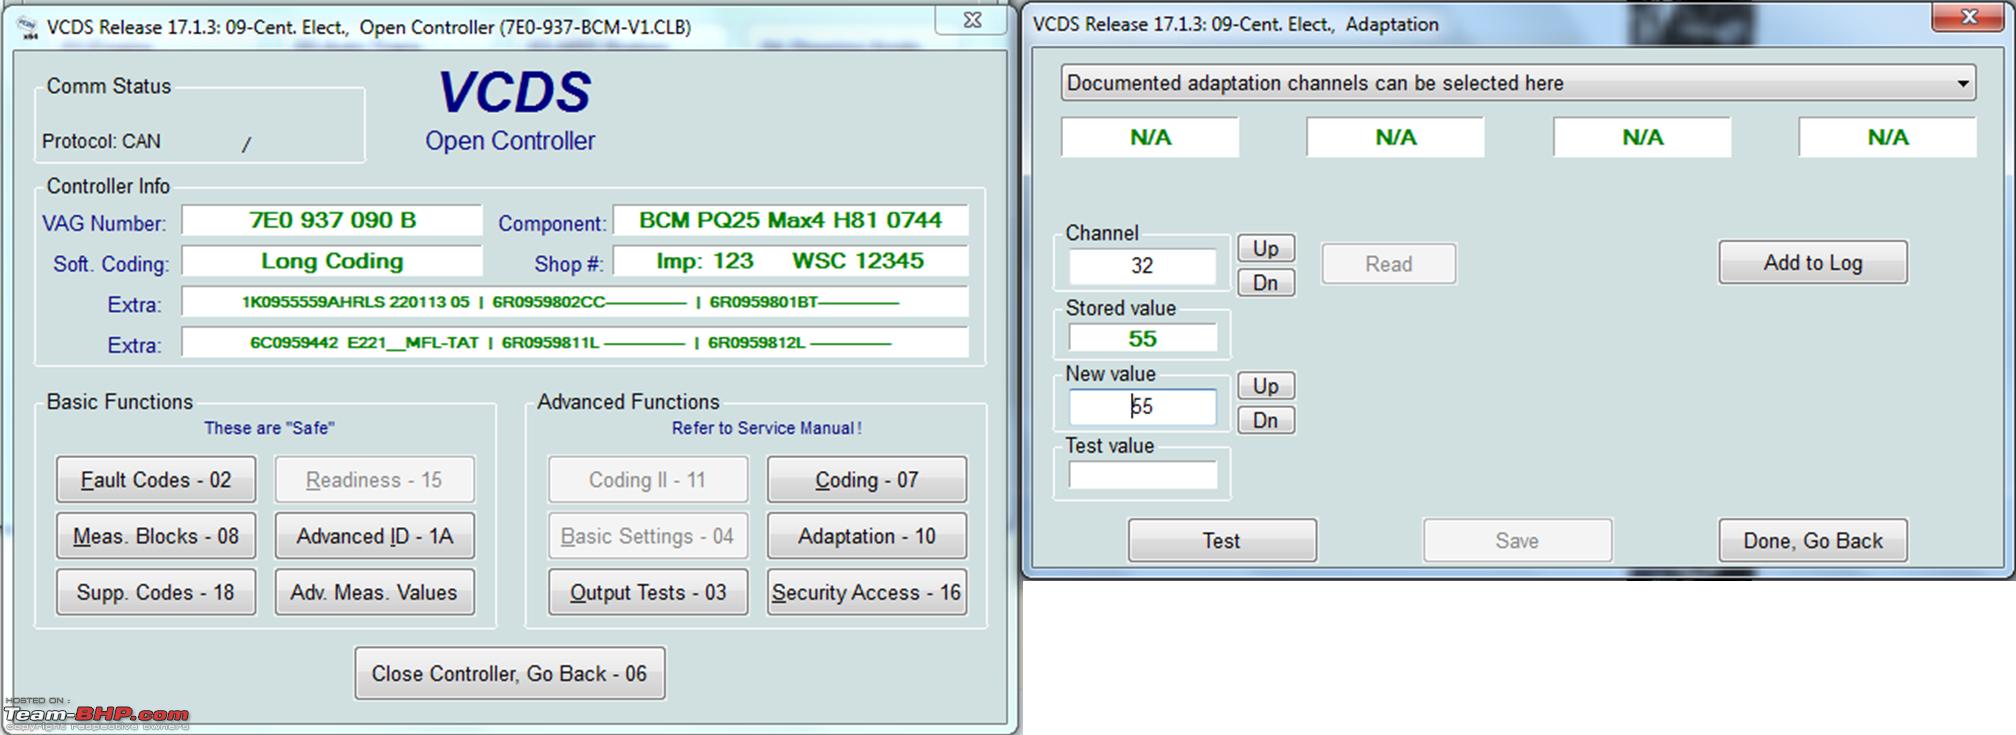Image resolution: width=2016 pixels, height=735 pixels.
Task: Open Fault Codes - 02
Action: (156, 480)
